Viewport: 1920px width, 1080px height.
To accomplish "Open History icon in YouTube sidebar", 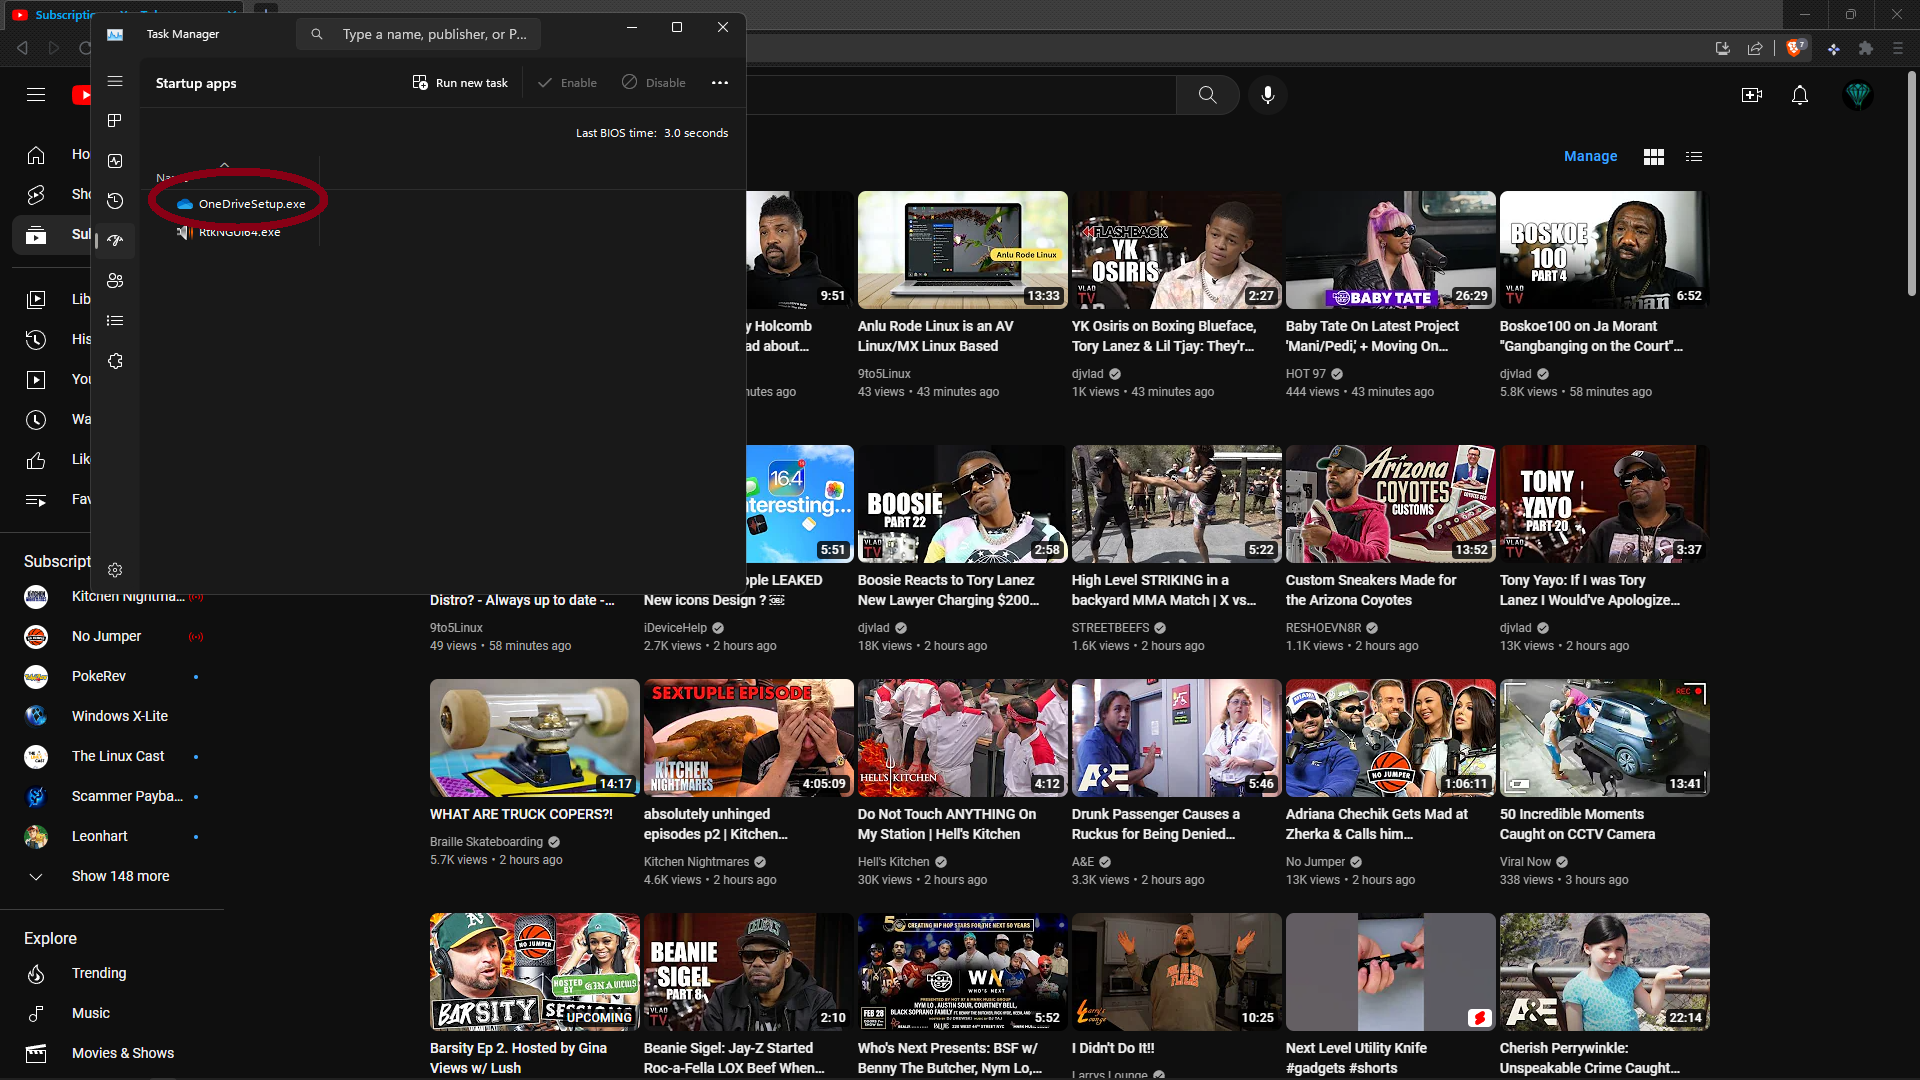I will click(x=36, y=339).
